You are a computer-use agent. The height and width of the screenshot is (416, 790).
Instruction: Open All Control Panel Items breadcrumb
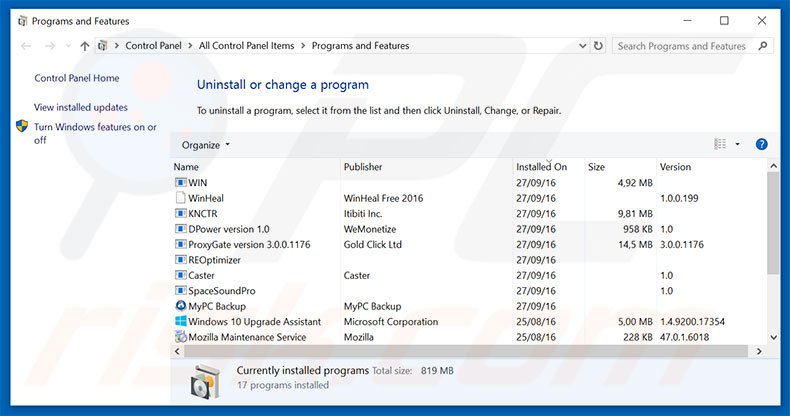pos(246,46)
